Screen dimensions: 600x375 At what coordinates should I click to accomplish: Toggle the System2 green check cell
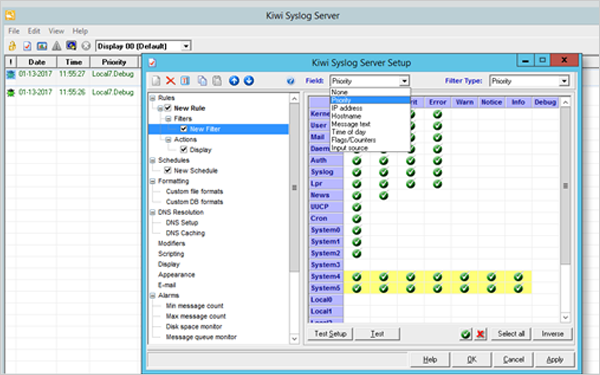[357, 253]
